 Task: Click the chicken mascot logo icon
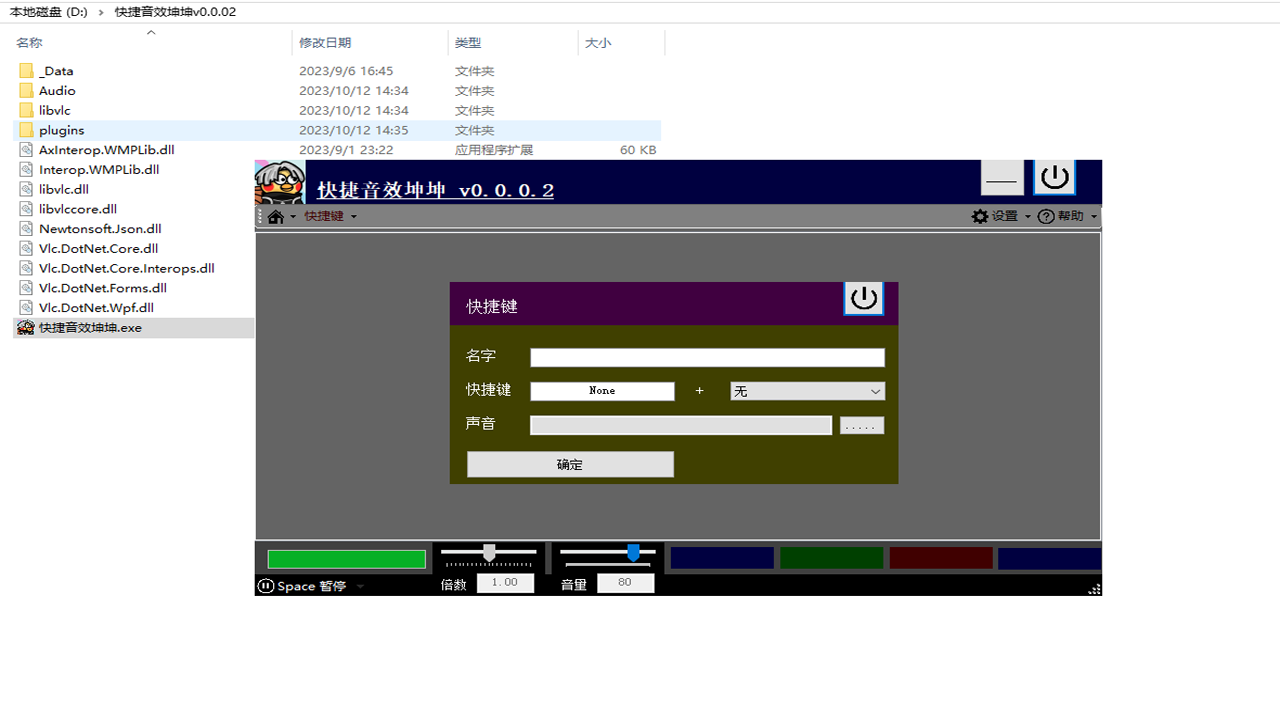[x=280, y=181]
